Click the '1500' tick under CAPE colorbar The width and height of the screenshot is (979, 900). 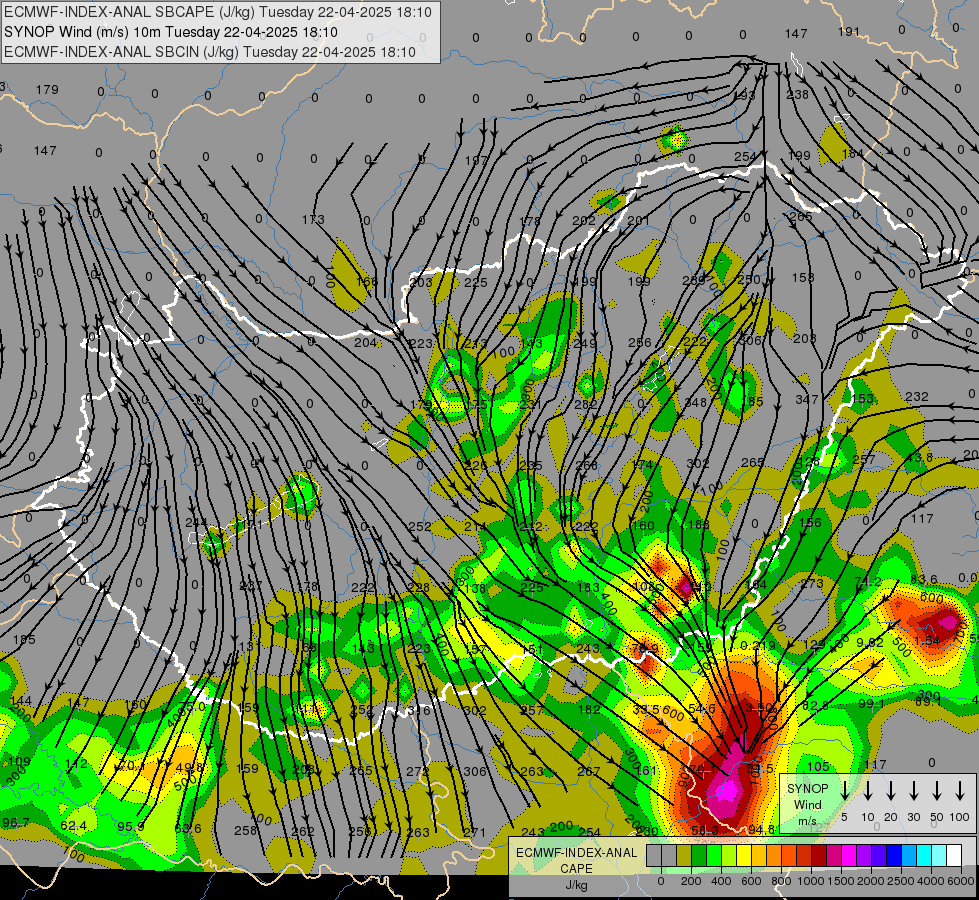(841, 881)
